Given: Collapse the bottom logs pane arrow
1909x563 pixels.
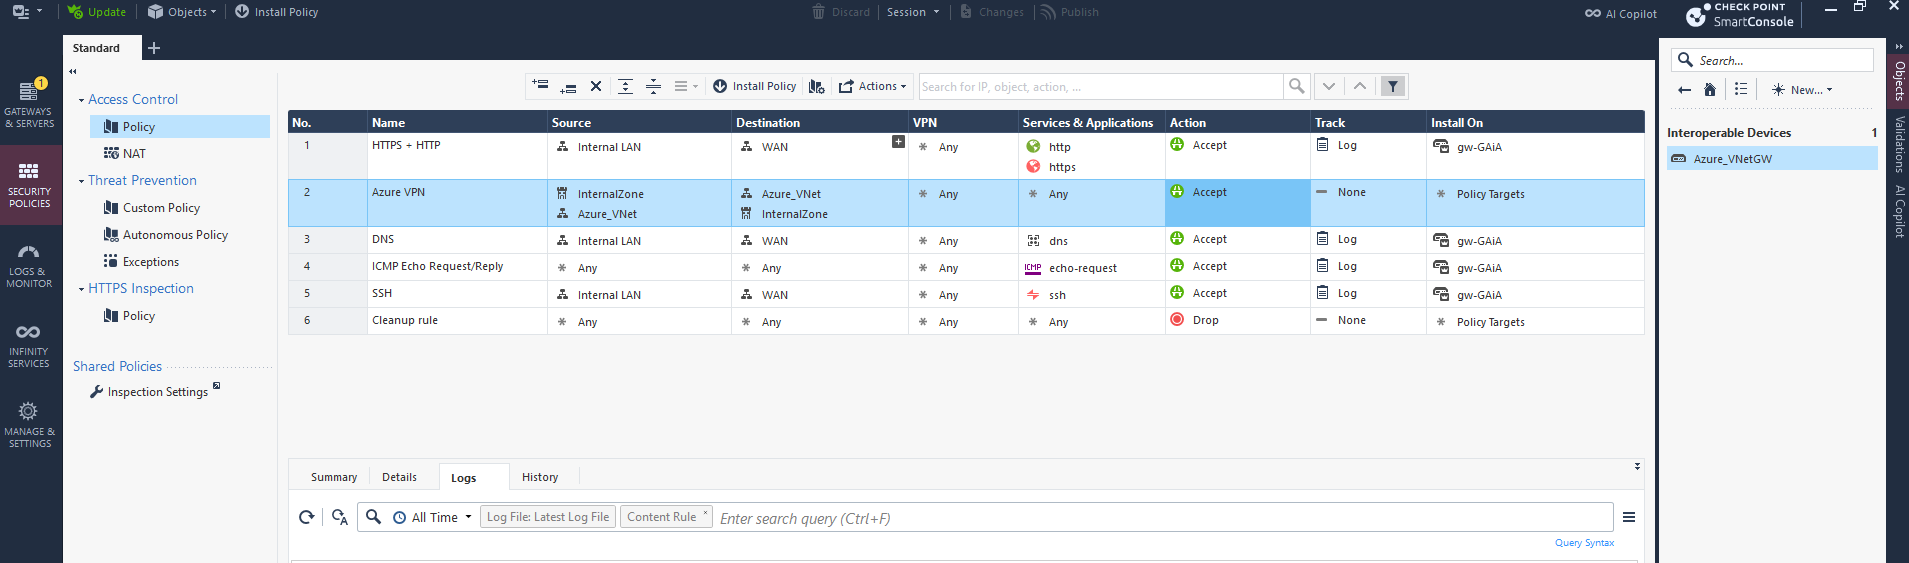Looking at the screenshot, I should 1637,466.
